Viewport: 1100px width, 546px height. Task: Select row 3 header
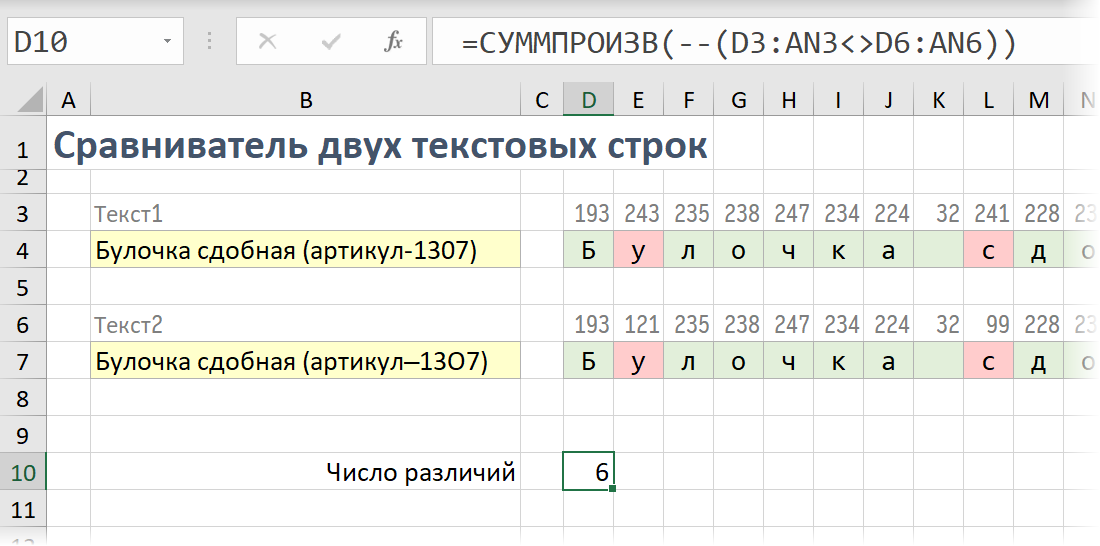pyautogui.click(x=23, y=213)
